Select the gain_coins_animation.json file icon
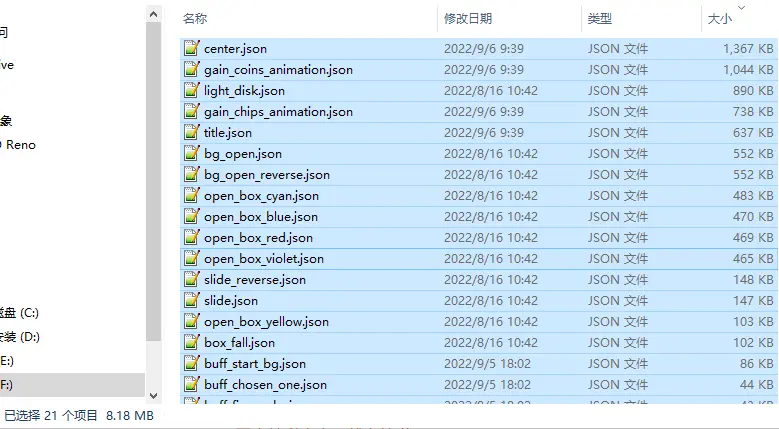This screenshot has height=429, width=779. 191,70
